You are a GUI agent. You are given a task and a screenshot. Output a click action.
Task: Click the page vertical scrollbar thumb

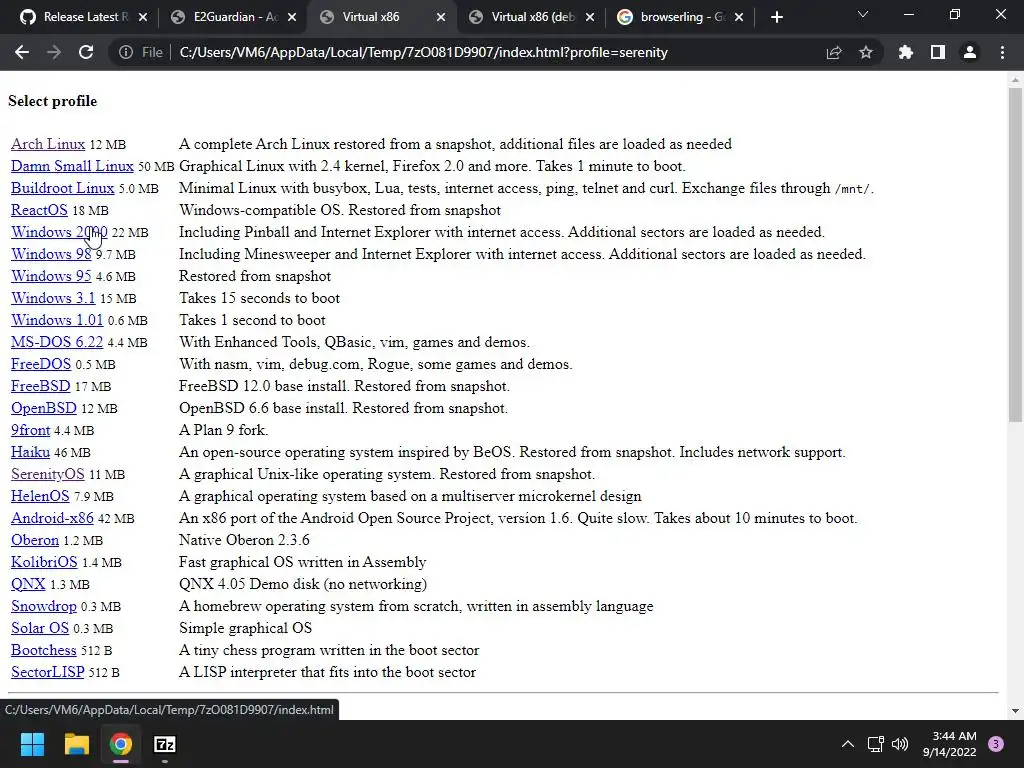pyautogui.click(x=1015, y=255)
